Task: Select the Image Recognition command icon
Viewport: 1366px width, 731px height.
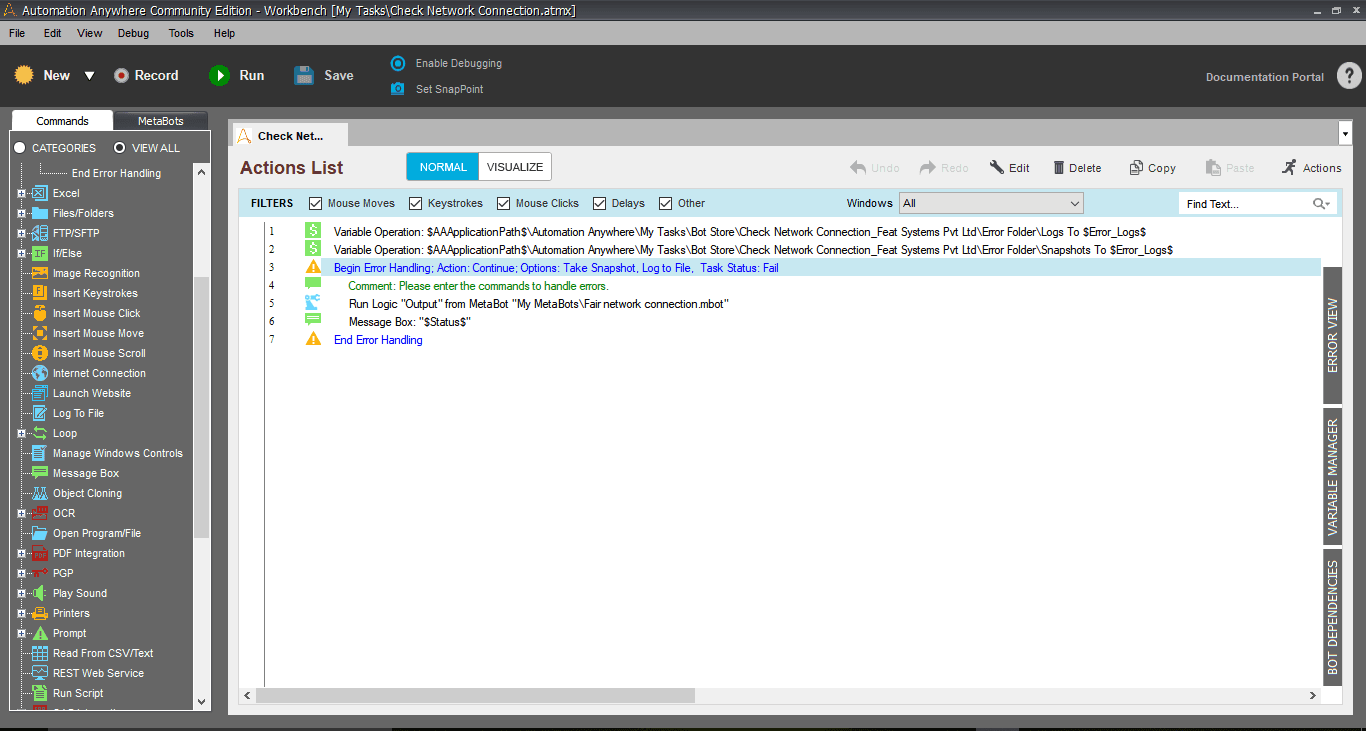Action: [40, 273]
